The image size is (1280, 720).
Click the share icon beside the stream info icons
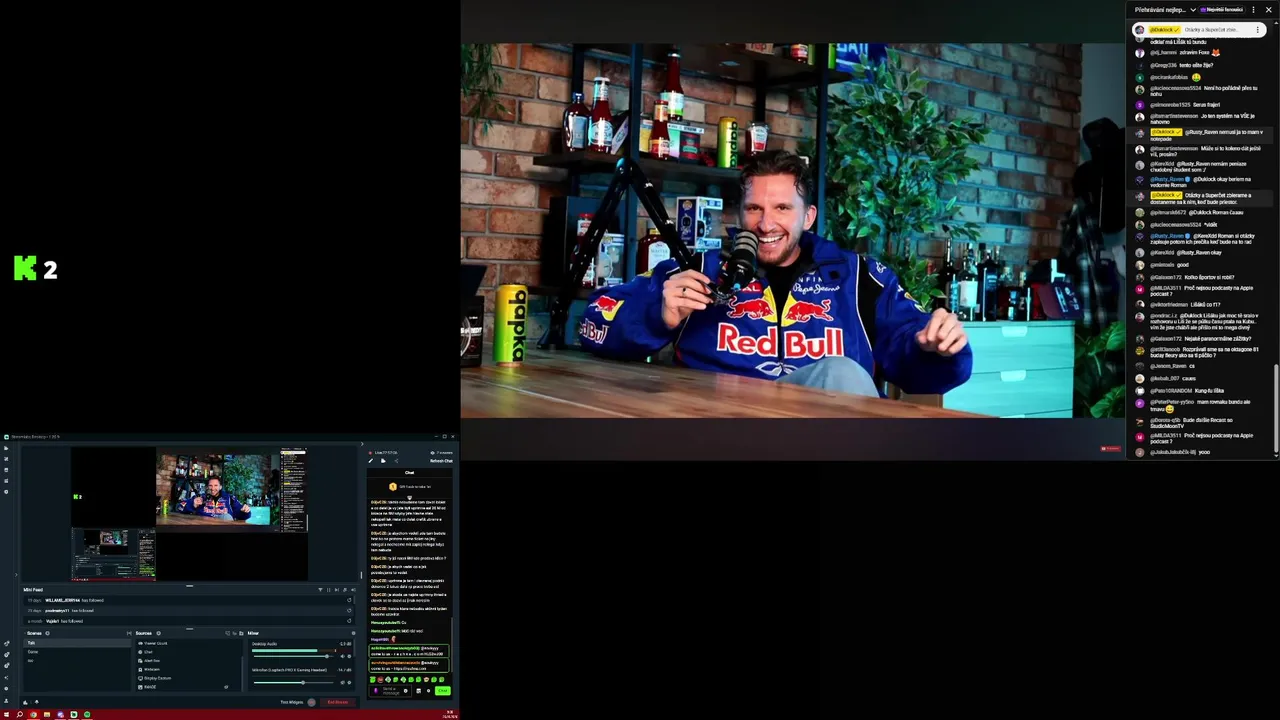[396, 461]
